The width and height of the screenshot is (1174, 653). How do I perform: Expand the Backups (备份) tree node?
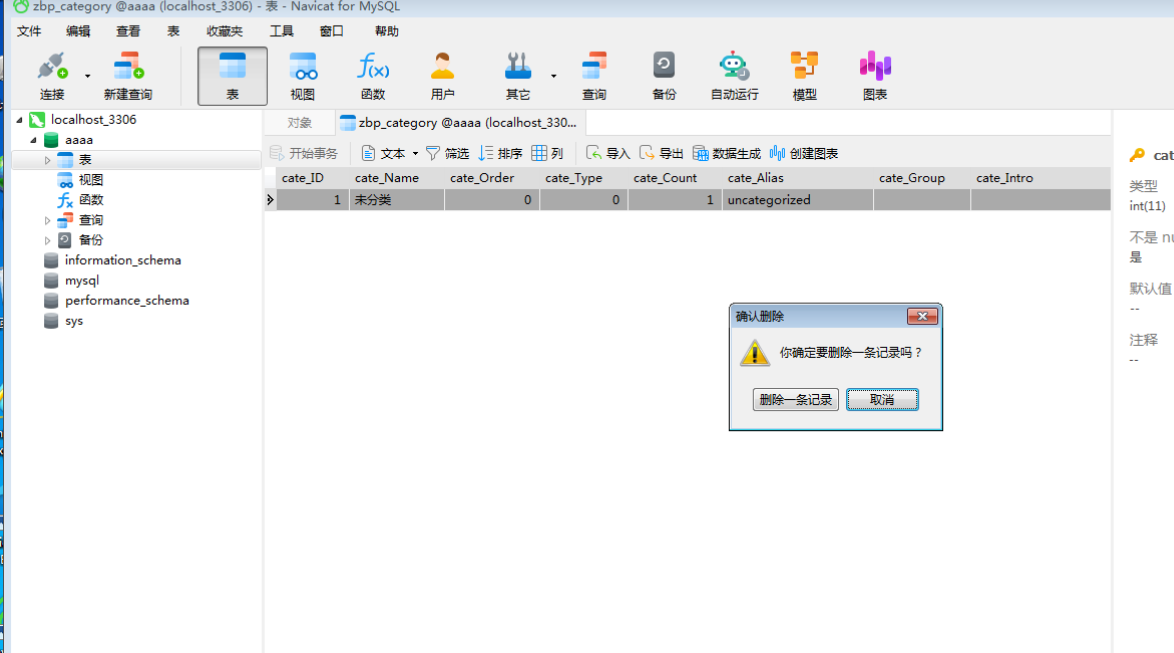pos(47,240)
